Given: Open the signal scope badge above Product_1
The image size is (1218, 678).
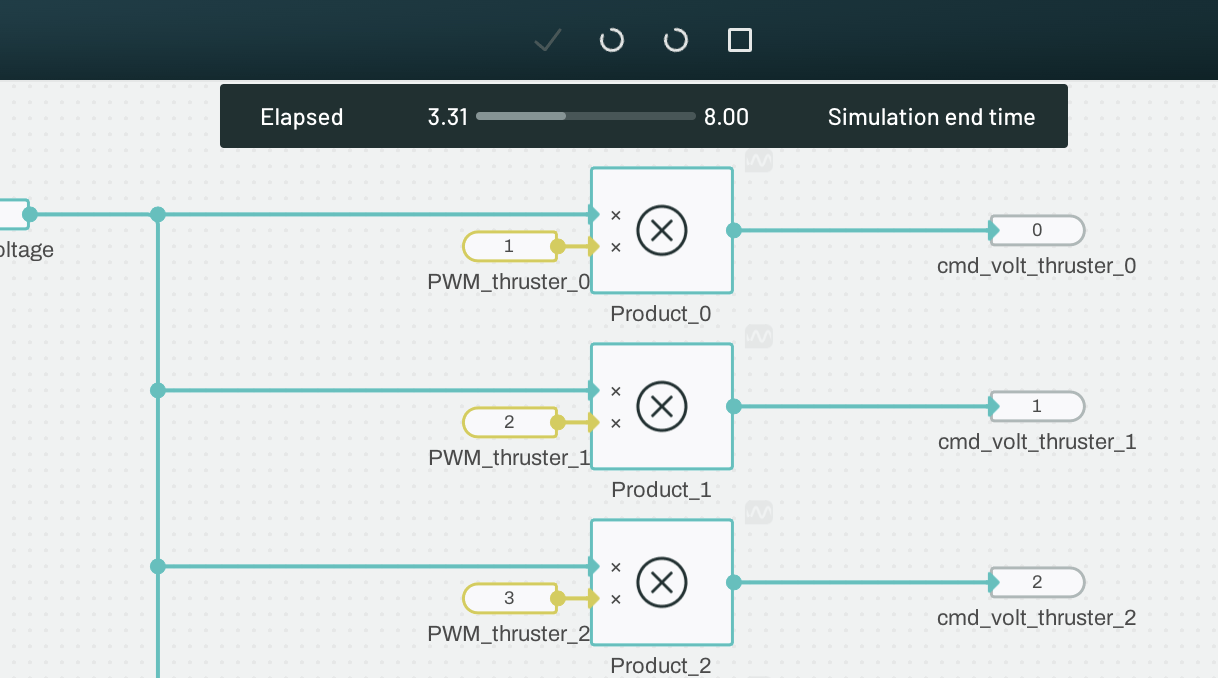Looking at the screenshot, I should pos(758,335).
